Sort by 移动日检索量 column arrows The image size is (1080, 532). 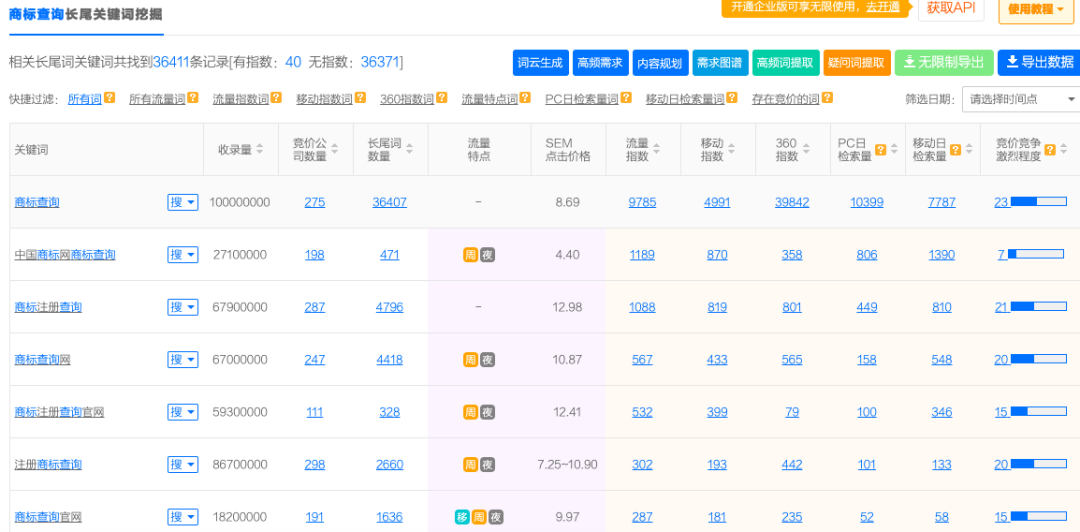pyautogui.click(x=969, y=150)
